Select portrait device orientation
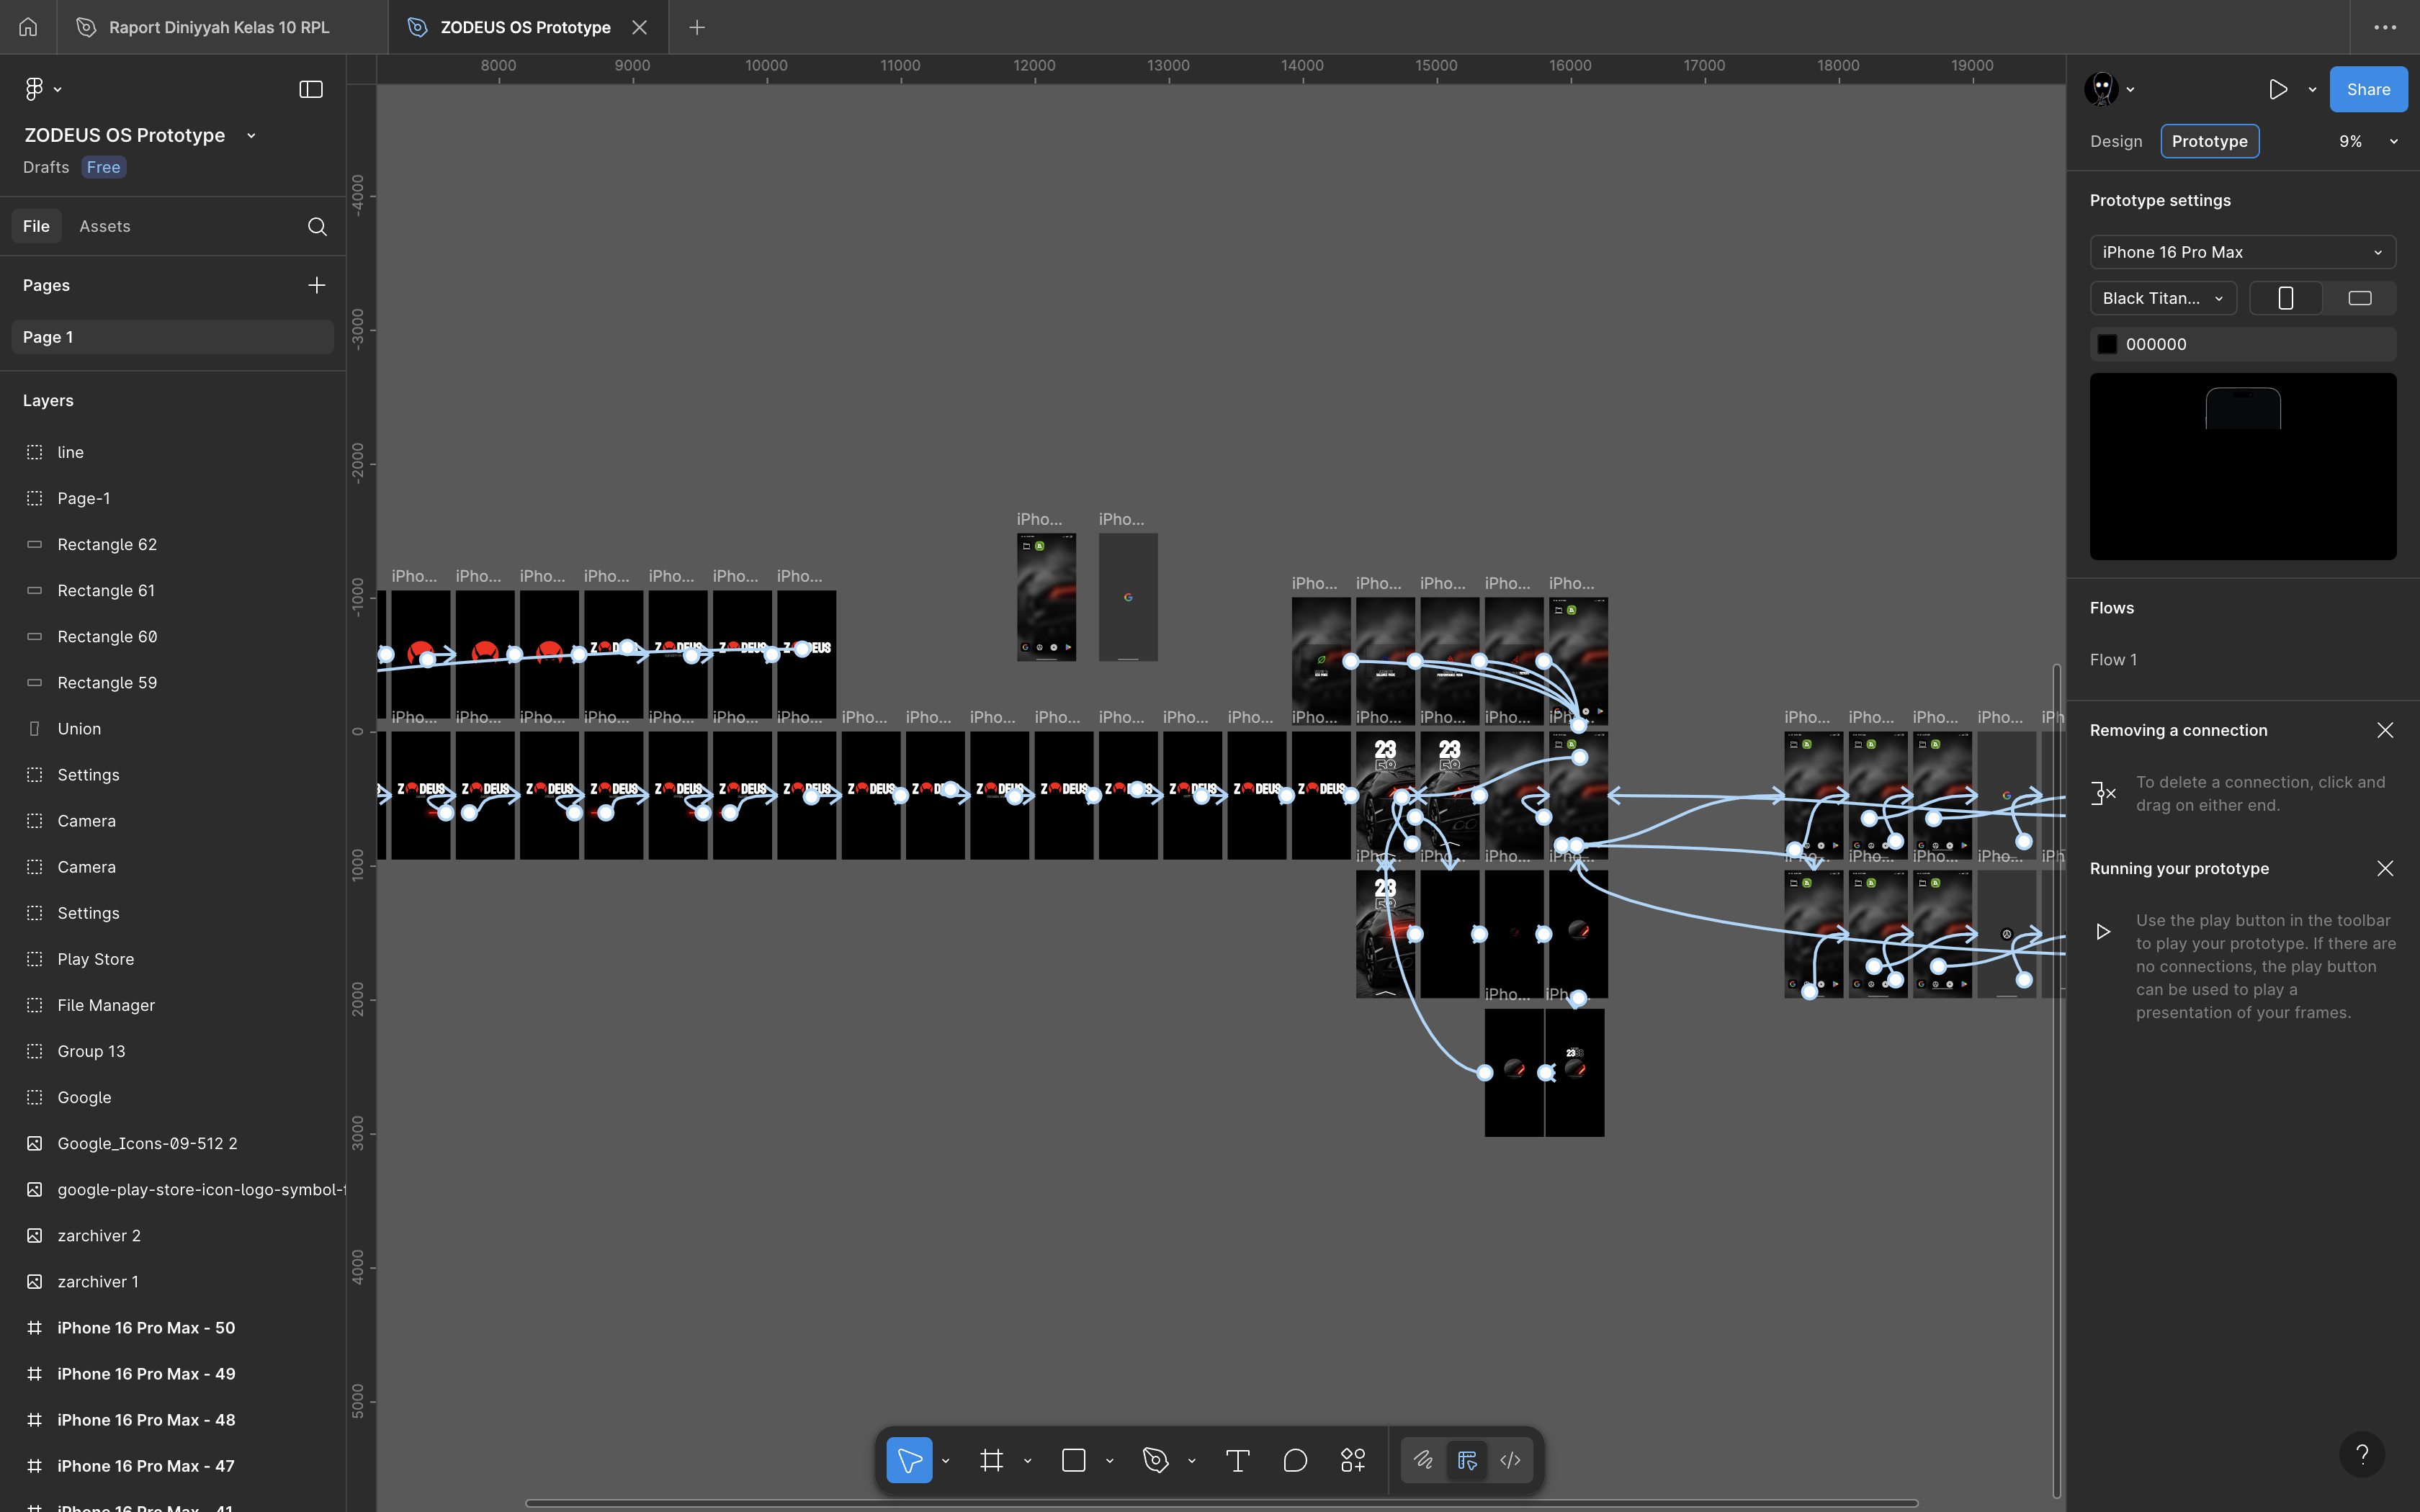The image size is (2420, 1512). pos(2285,298)
